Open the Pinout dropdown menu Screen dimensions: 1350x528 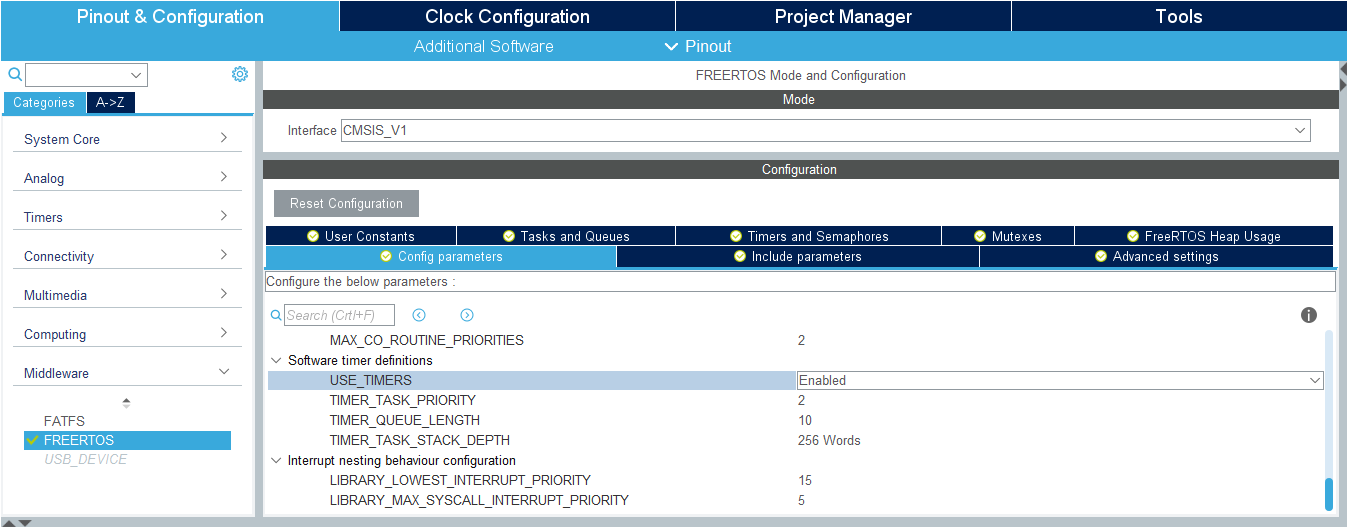tap(698, 46)
